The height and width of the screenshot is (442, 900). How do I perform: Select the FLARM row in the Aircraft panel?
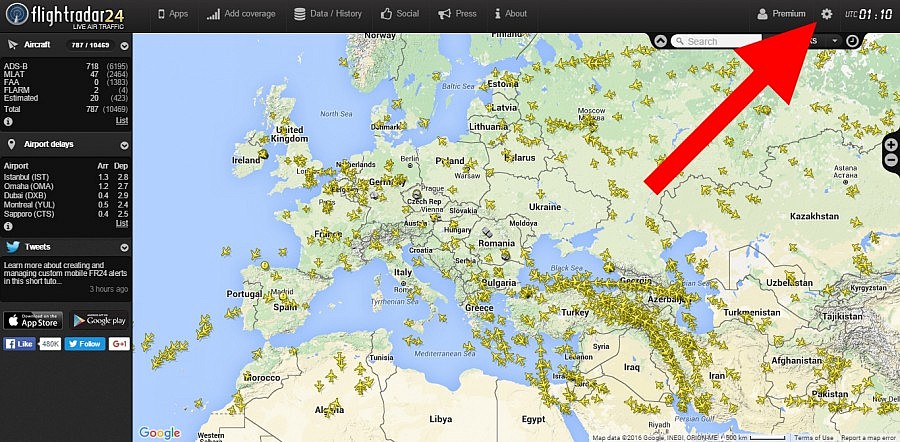point(65,90)
